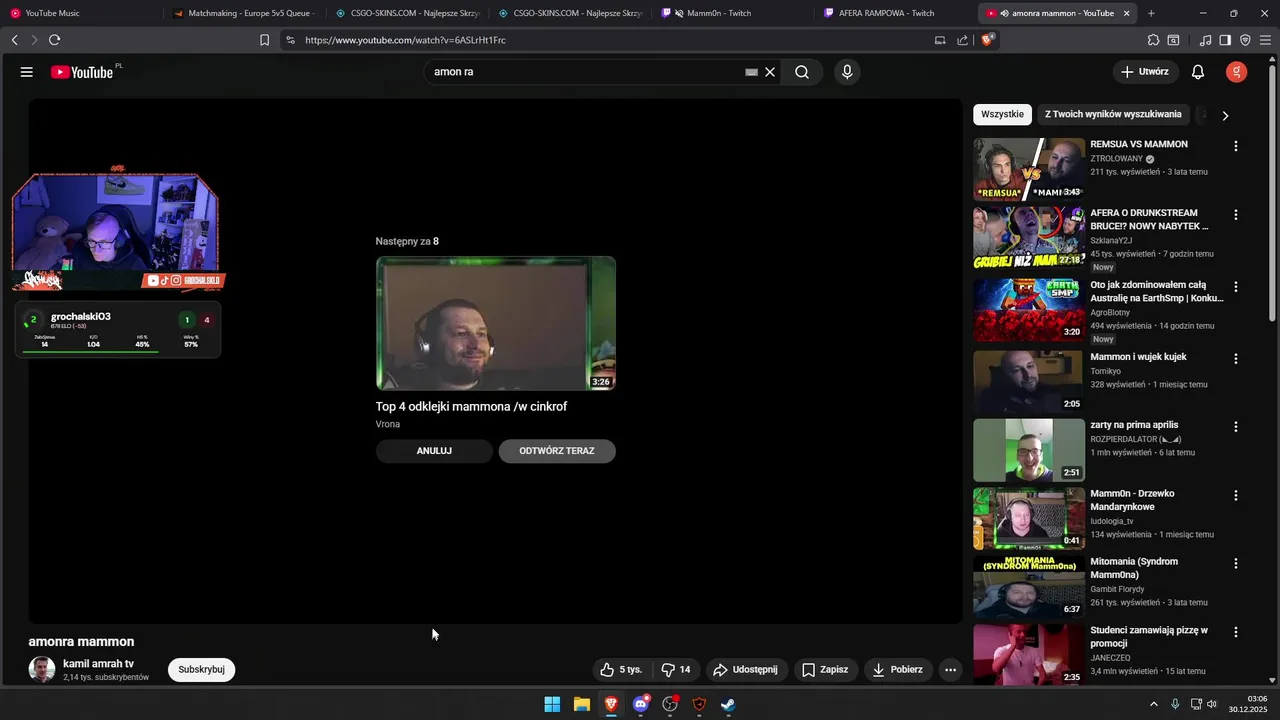Click the address bar URL

405,40
